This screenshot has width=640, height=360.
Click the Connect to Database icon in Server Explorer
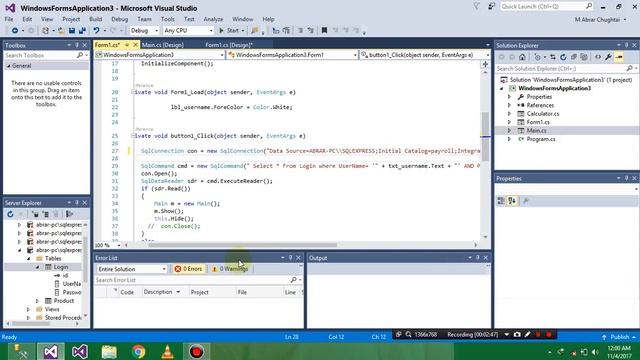click(36, 214)
